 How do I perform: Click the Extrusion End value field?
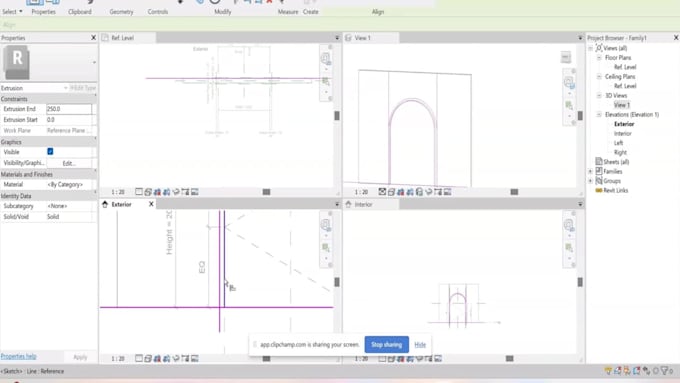69,109
